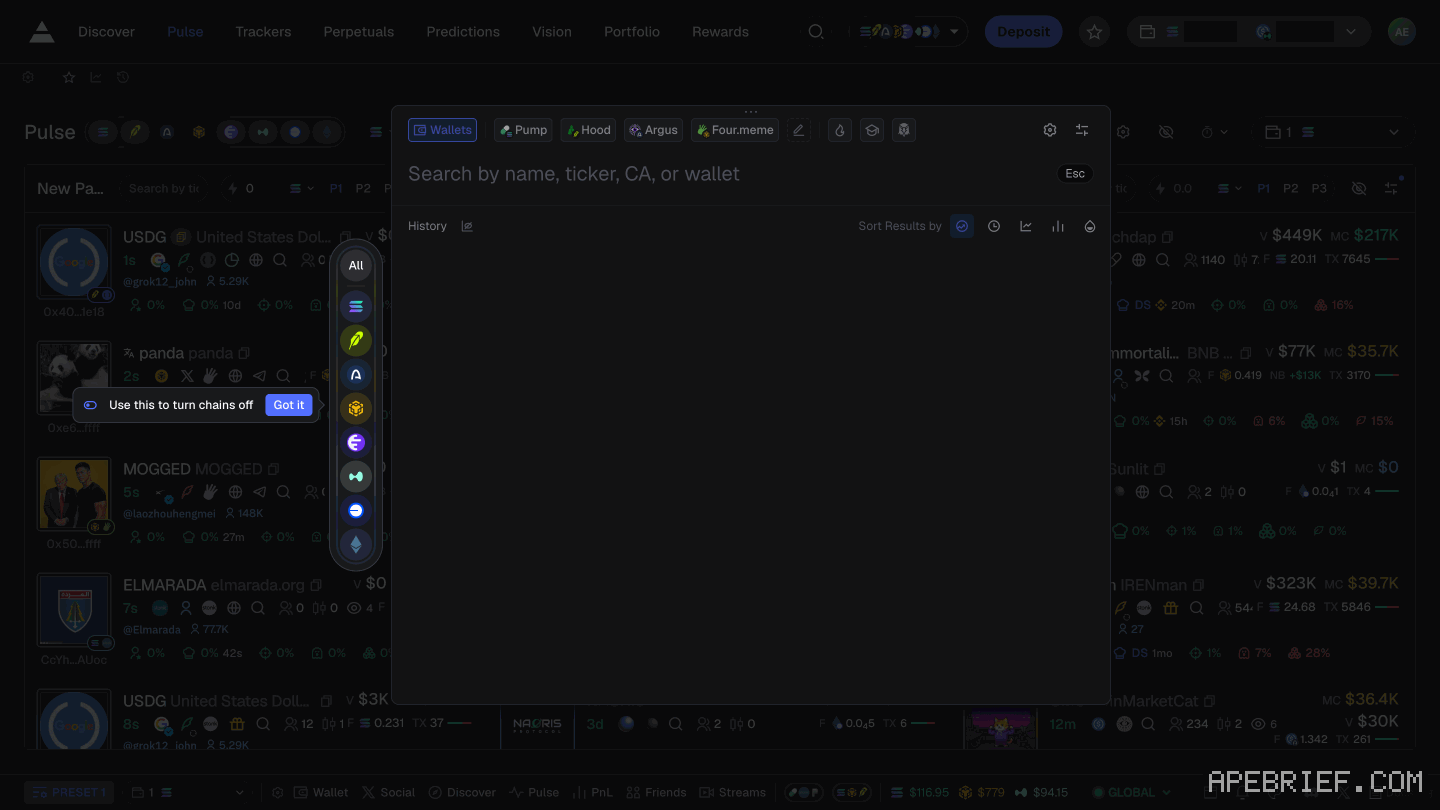Expand right column wallet selector dropdown
Viewport: 1440px width, 810px height.
[x=1333, y=132]
